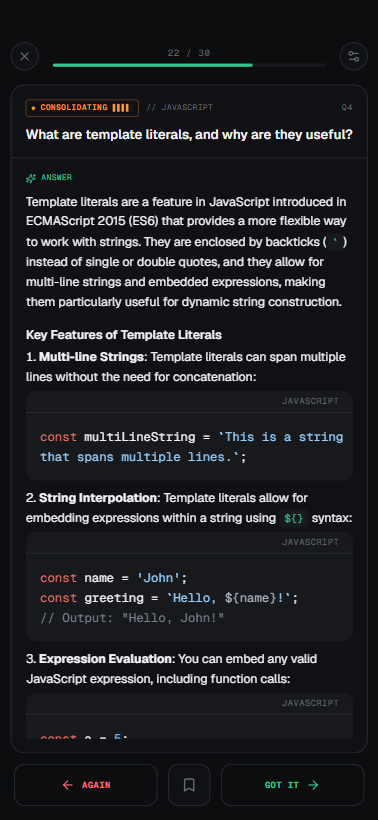Click the right arrow in GOT IT button

pyautogui.click(x=313, y=785)
